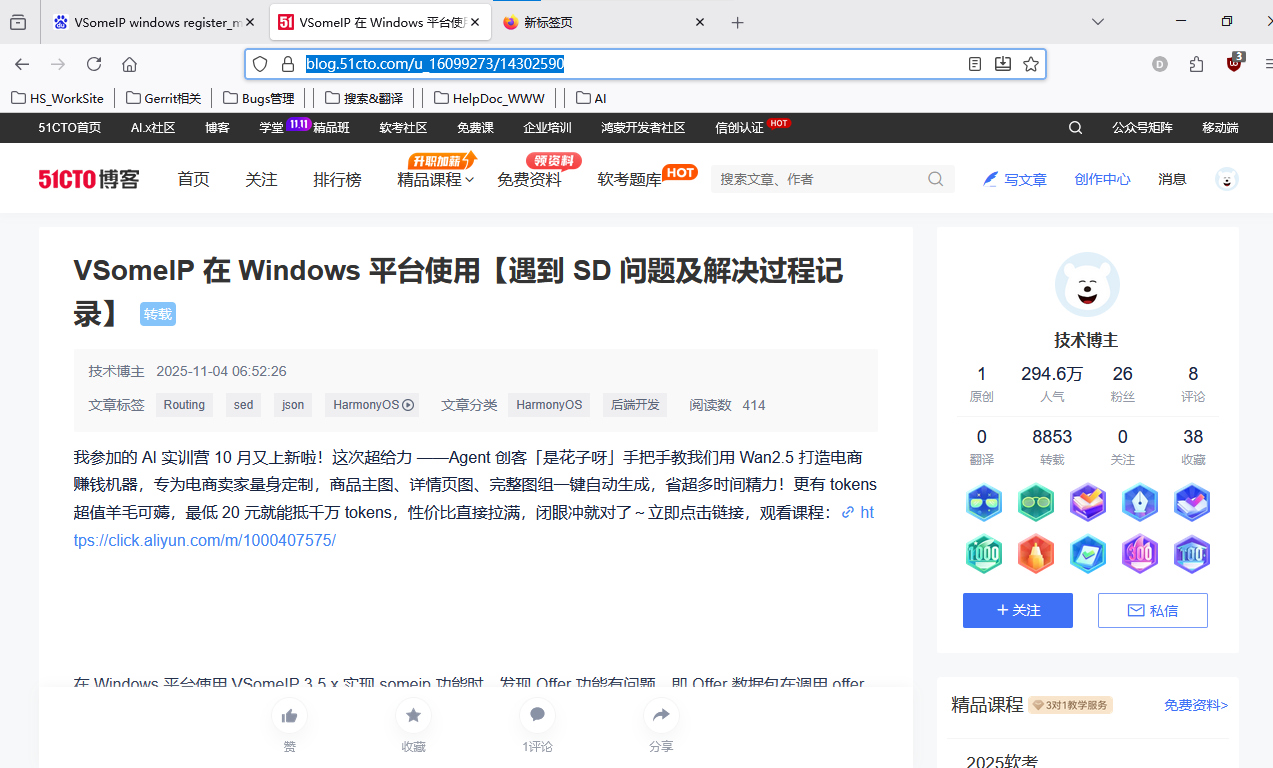Favorite the article with the star button
Viewport: 1273px width, 768px height.
[x=413, y=715]
